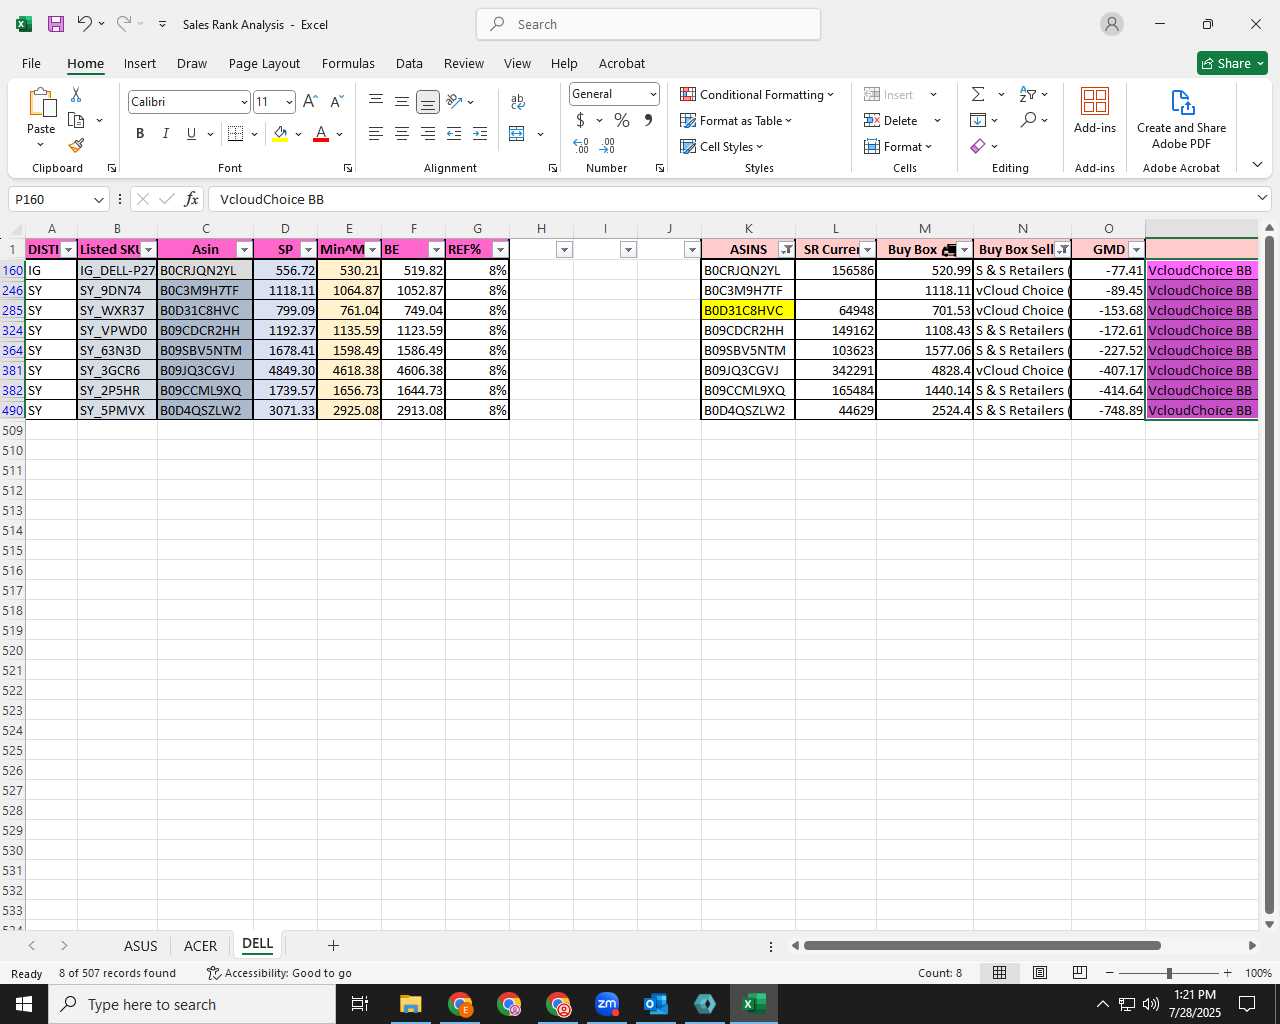Click the Fill Color yellow swatch

(x=280, y=134)
